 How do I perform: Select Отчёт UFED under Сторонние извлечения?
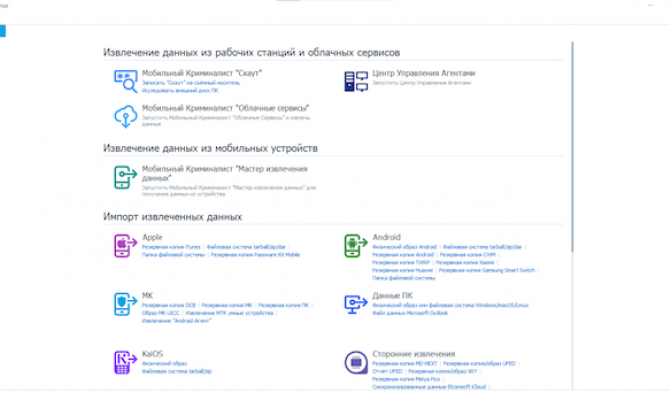point(387,371)
